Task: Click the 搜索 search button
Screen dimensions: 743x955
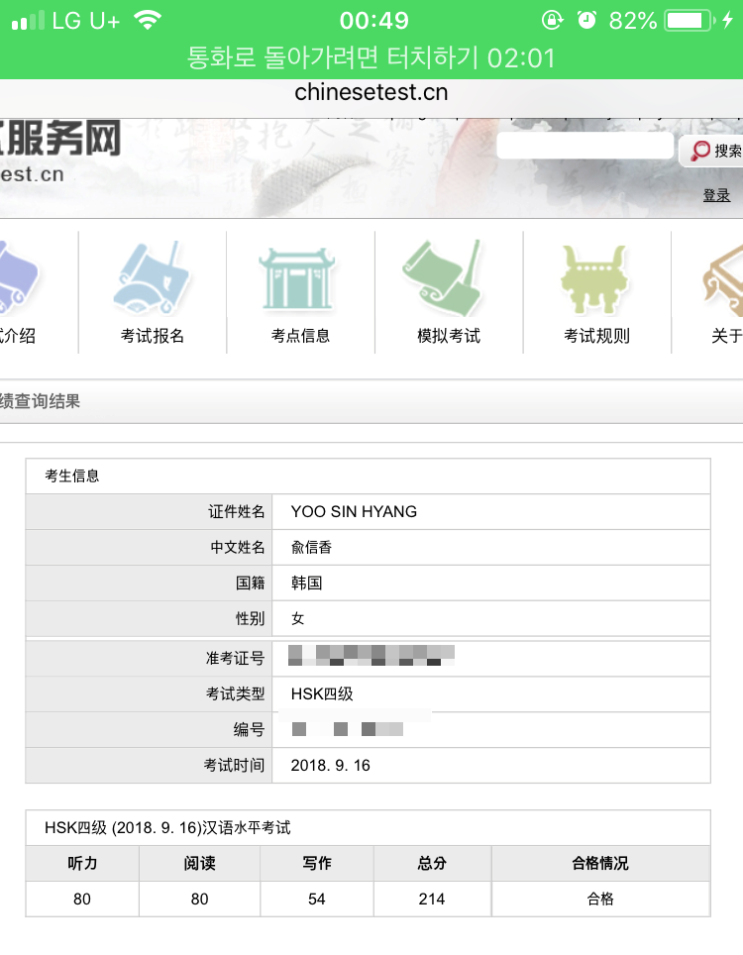Action: 713,150
